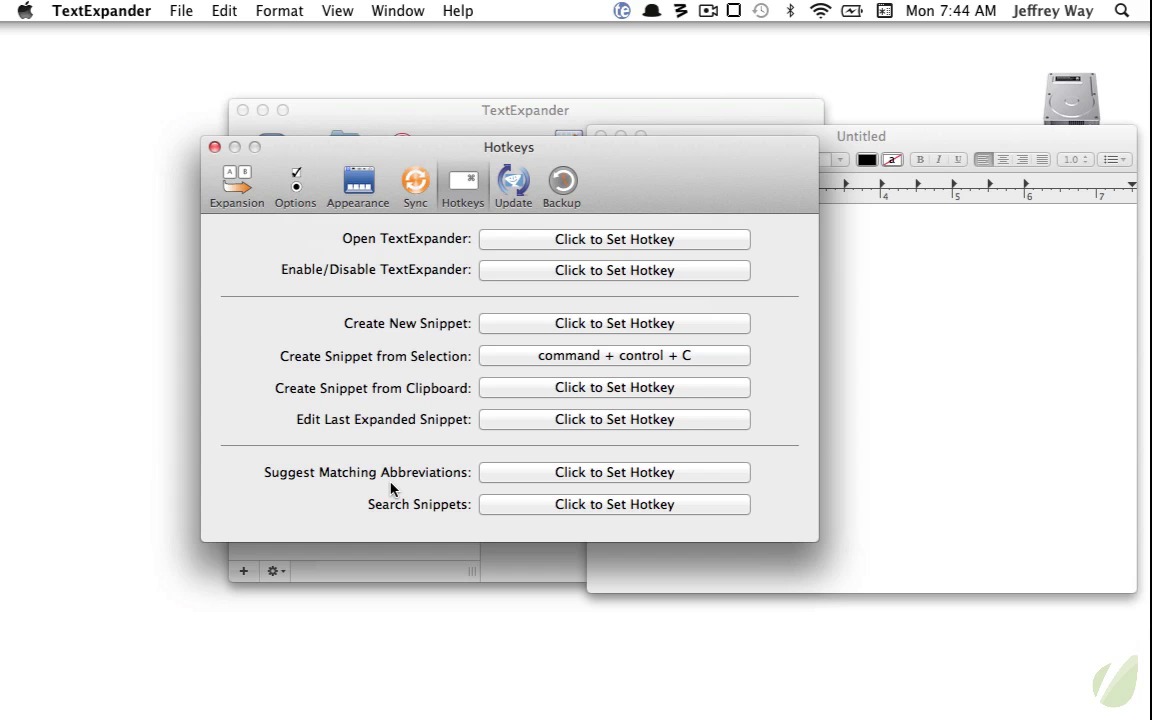Viewport: 1152px width, 720px height.
Task: Click the camera recorder menu bar icon
Action: [708, 10]
